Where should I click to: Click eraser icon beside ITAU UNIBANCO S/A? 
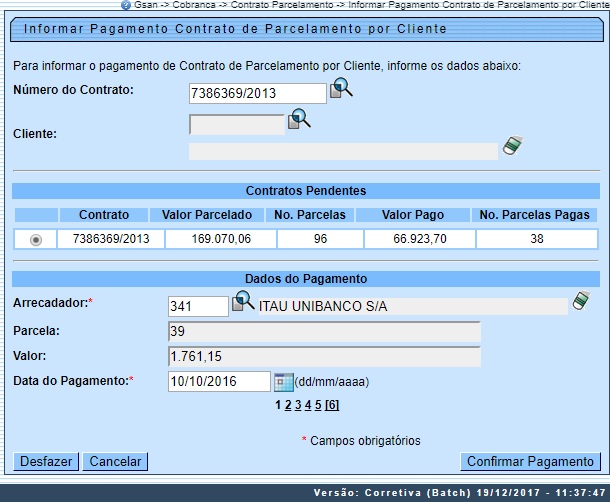tap(582, 301)
